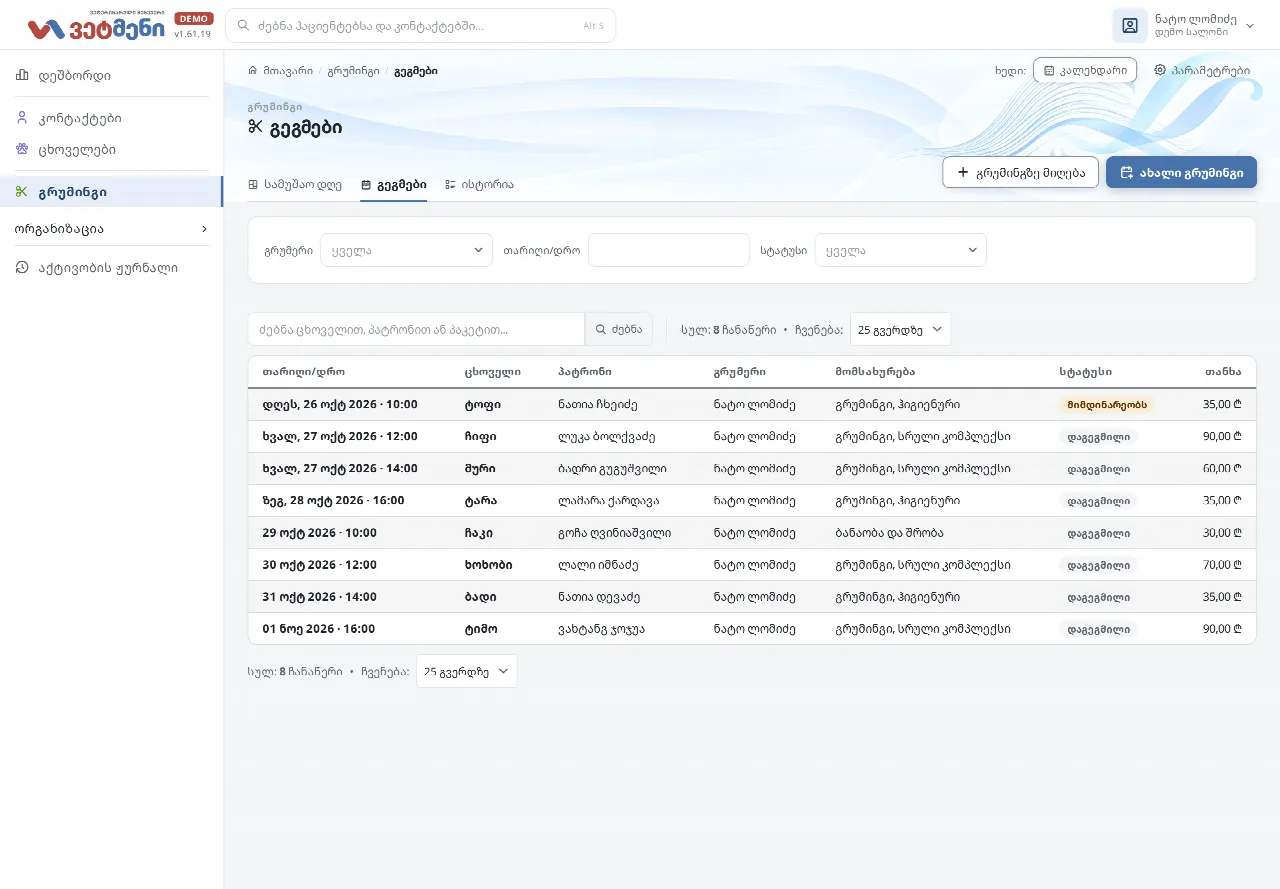Open the გრუმინგი breadcrumb link
This screenshot has width=1280, height=889.
[x=353, y=71]
